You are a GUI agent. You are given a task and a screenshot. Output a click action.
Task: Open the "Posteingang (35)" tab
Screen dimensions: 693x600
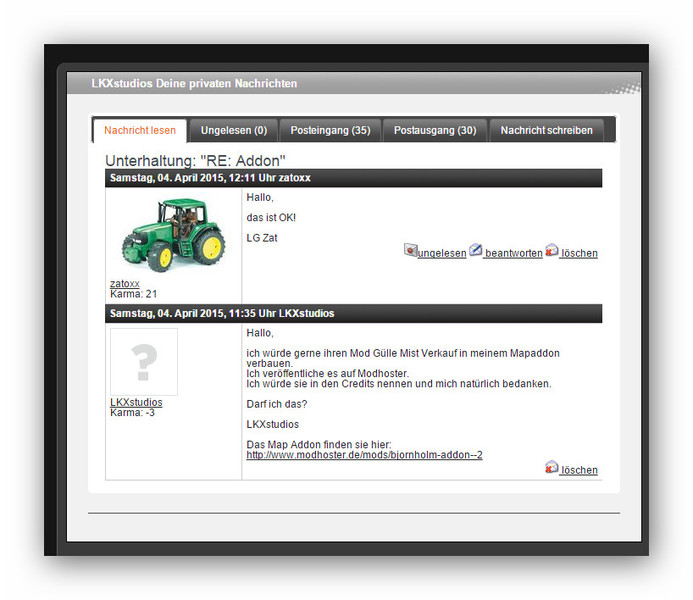[x=330, y=130]
